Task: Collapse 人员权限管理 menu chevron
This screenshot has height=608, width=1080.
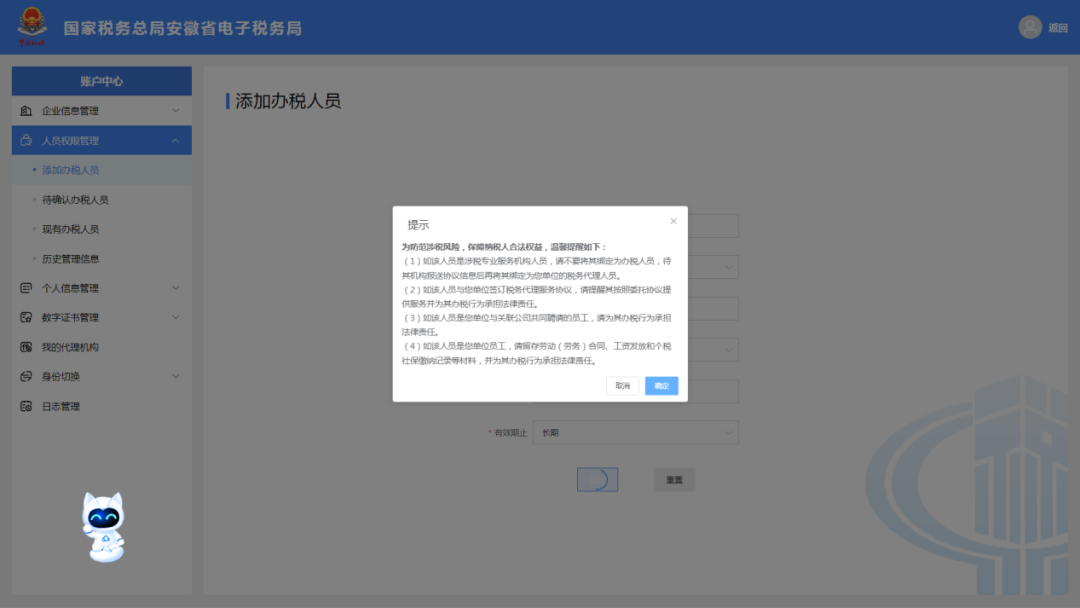Action: tap(176, 140)
